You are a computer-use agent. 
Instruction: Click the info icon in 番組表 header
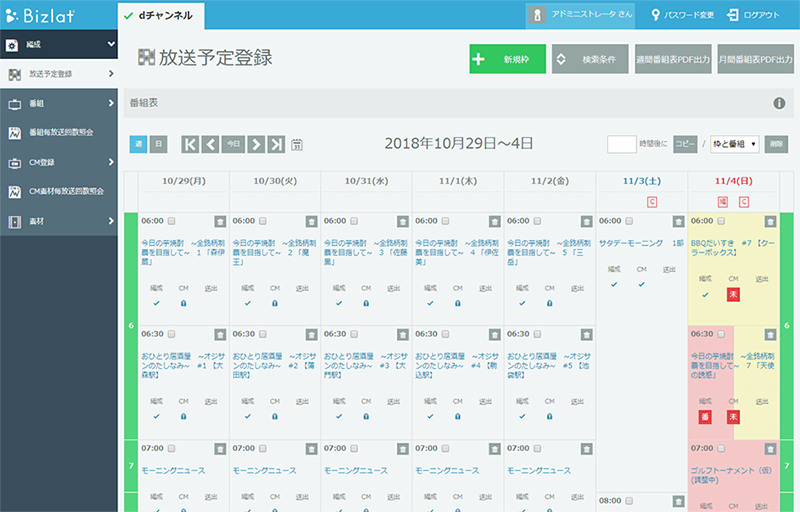(779, 103)
